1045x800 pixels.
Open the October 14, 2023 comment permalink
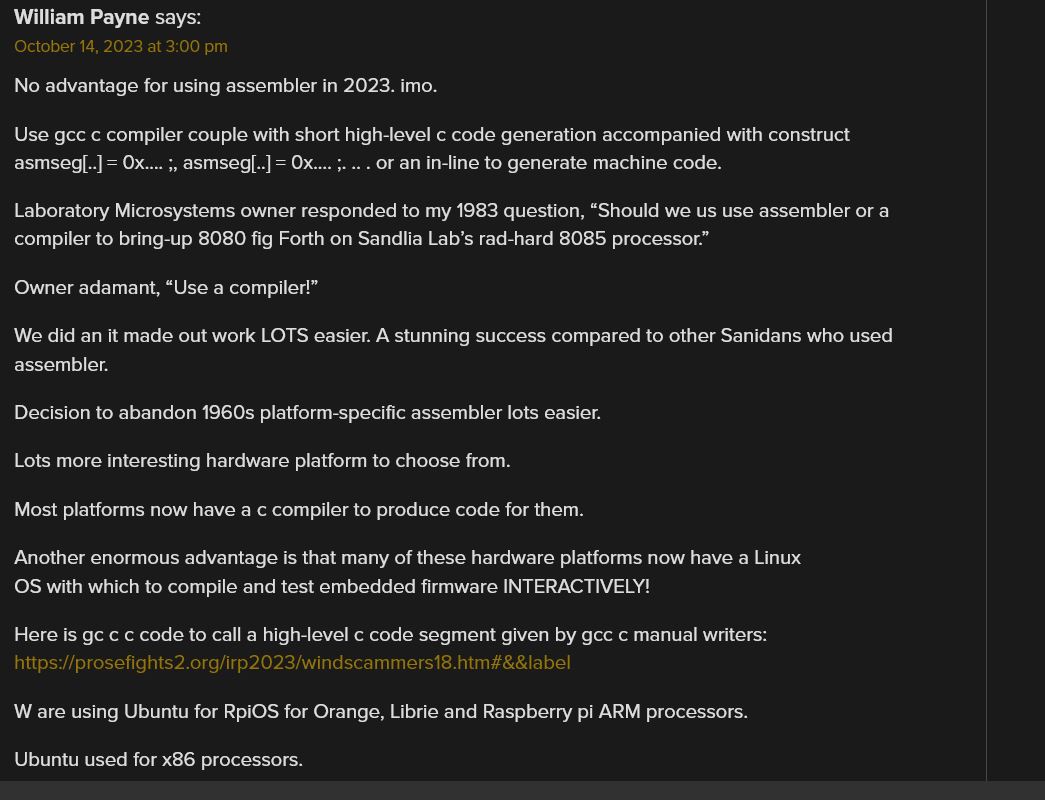pyautogui.click(x=121, y=47)
